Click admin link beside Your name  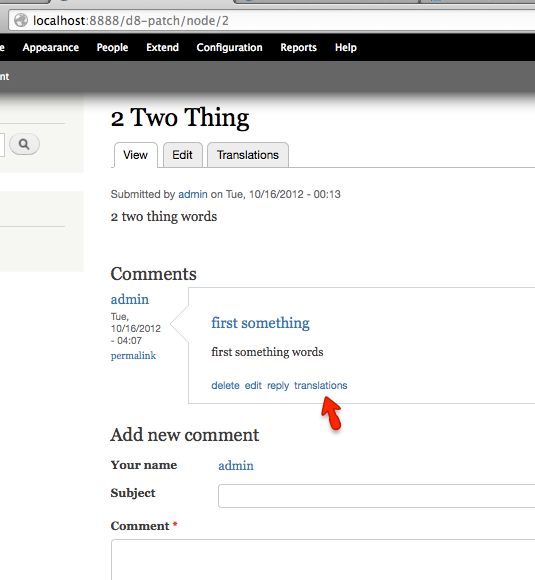tap(236, 465)
